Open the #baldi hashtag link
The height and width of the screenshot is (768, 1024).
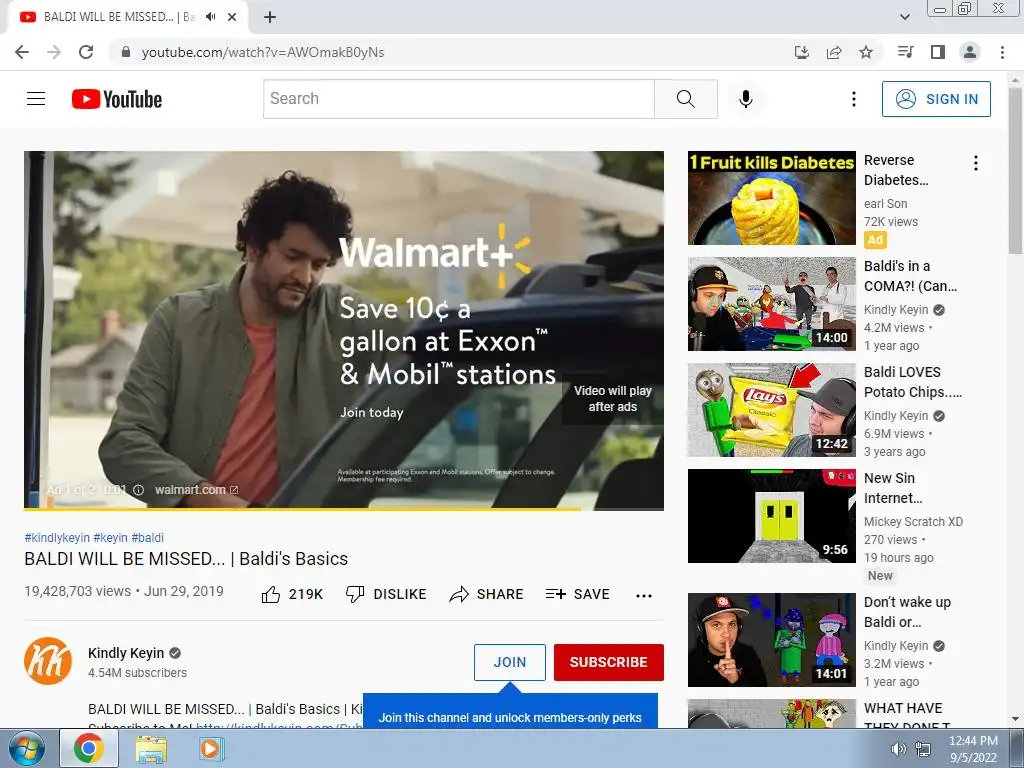coord(148,537)
